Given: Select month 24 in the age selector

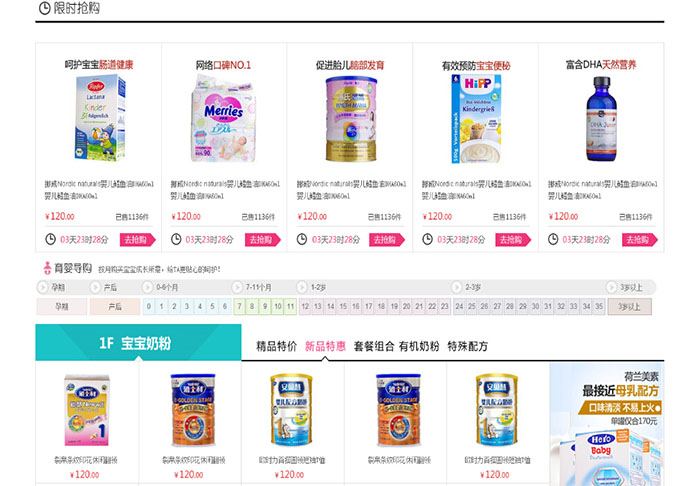Looking at the screenshot, I should click(459, 306).
